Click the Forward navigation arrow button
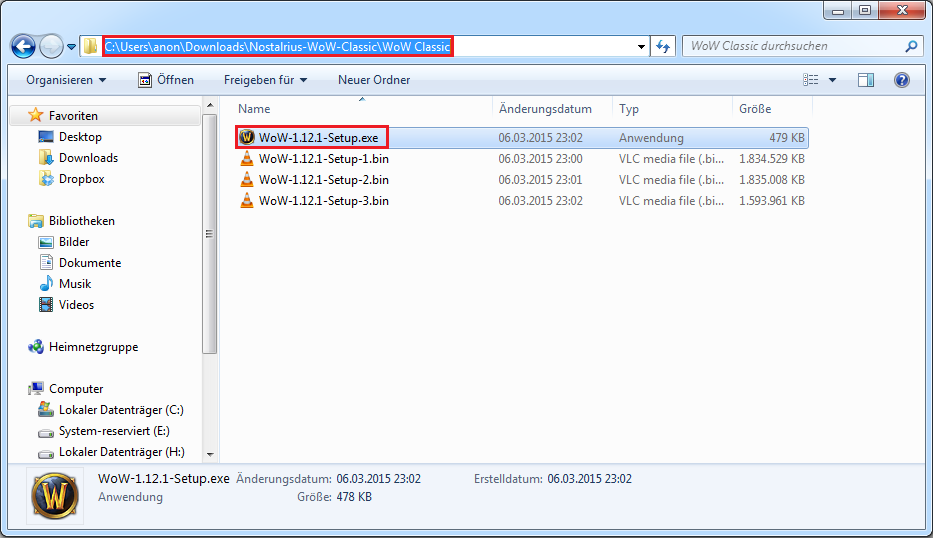 [x=51, y=46]
